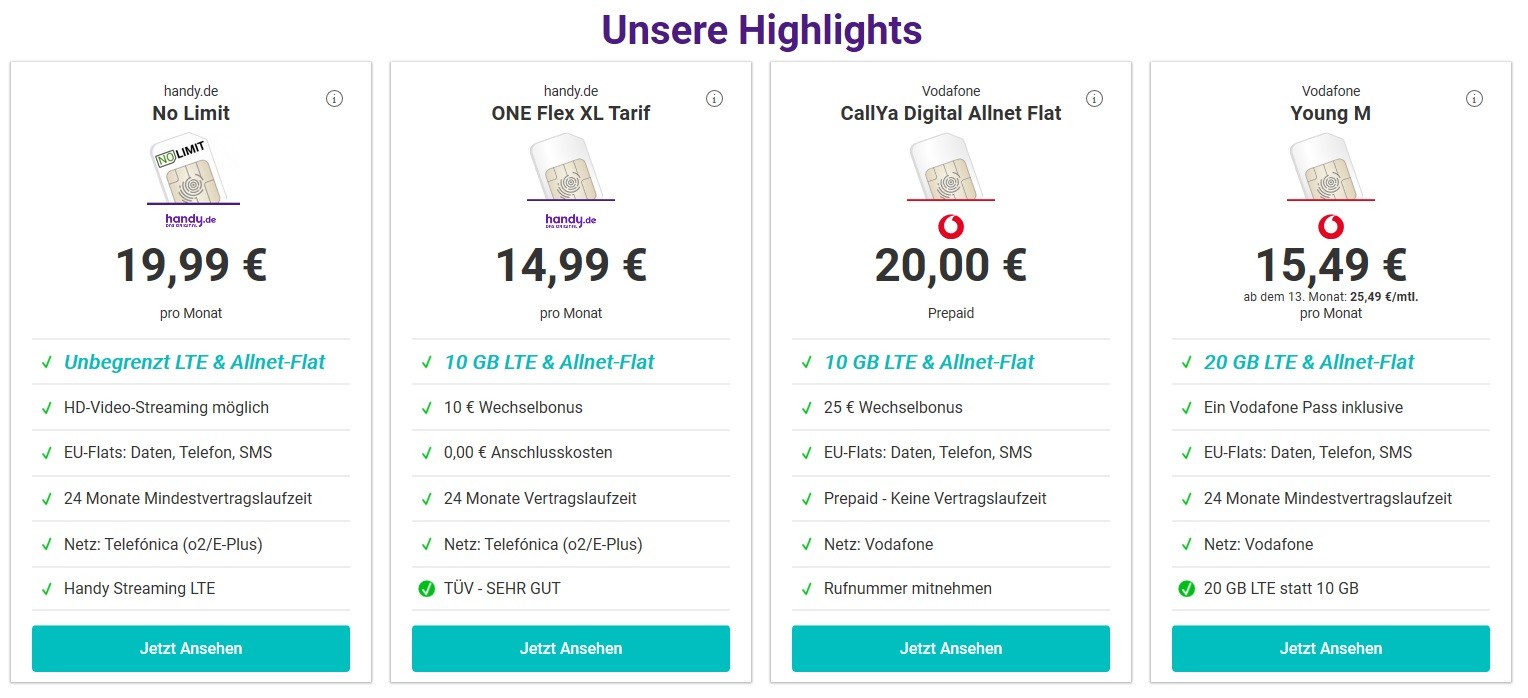
Task: Select the CallYa Digital Allnet Flat title
Action: (x=951, y=113)
